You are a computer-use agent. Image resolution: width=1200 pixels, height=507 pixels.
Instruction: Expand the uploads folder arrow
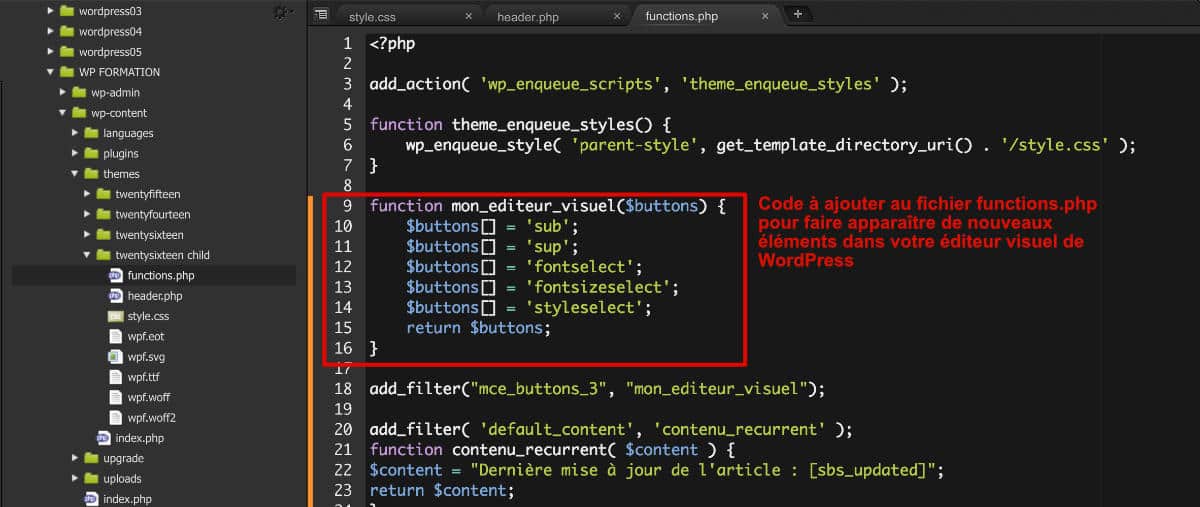(75, 478)
